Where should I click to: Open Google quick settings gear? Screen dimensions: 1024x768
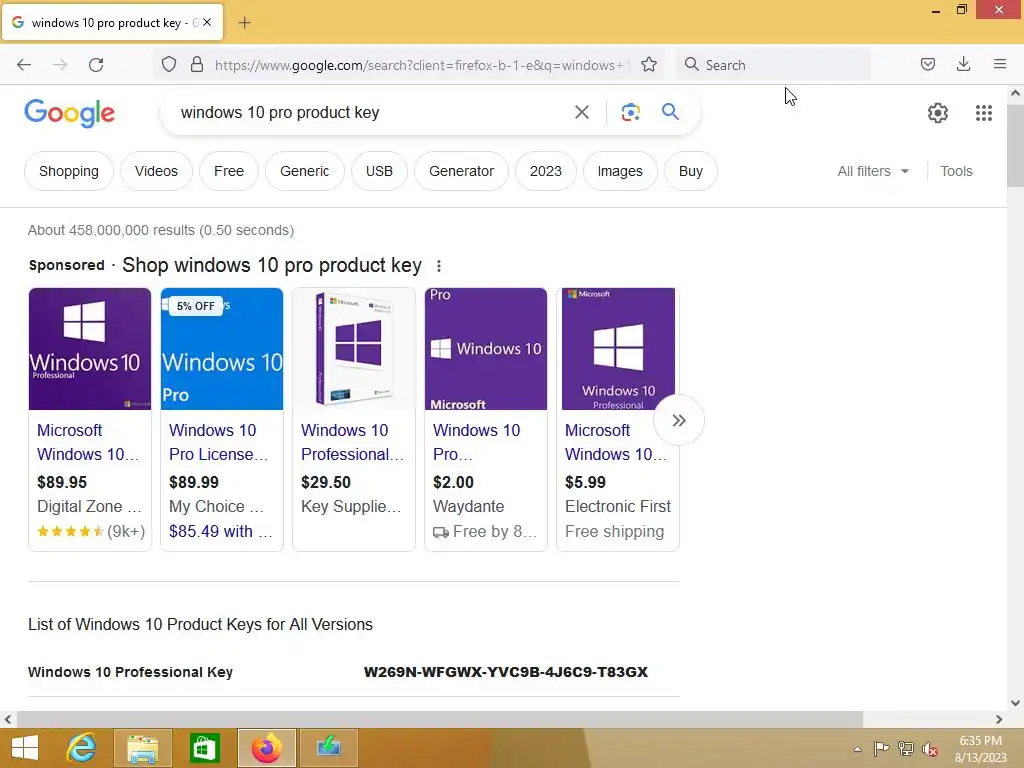pos(938,113)
